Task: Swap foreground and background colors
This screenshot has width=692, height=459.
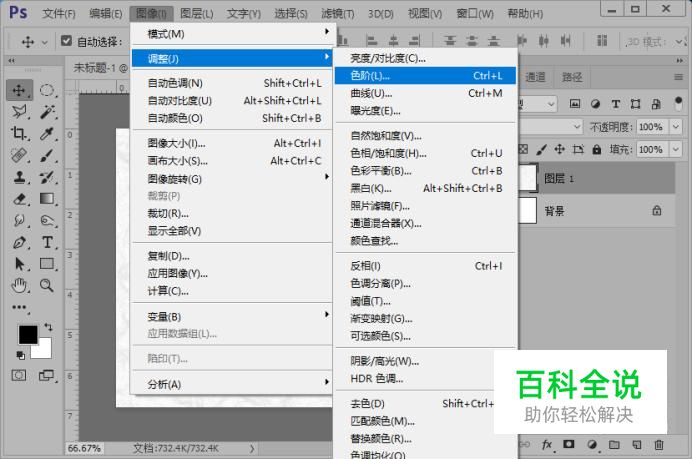Action: pyautogui.click(x=49, y=327)
